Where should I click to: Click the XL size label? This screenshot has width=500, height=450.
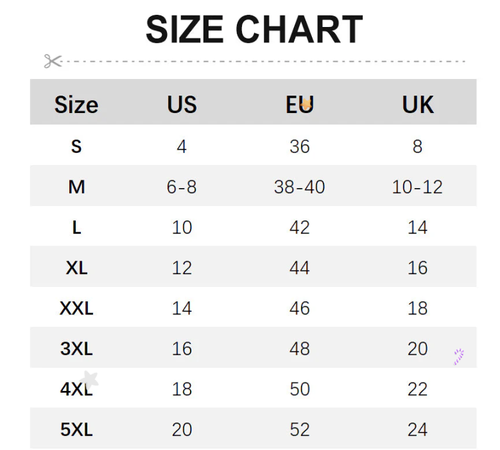click(x=77, y=268)
